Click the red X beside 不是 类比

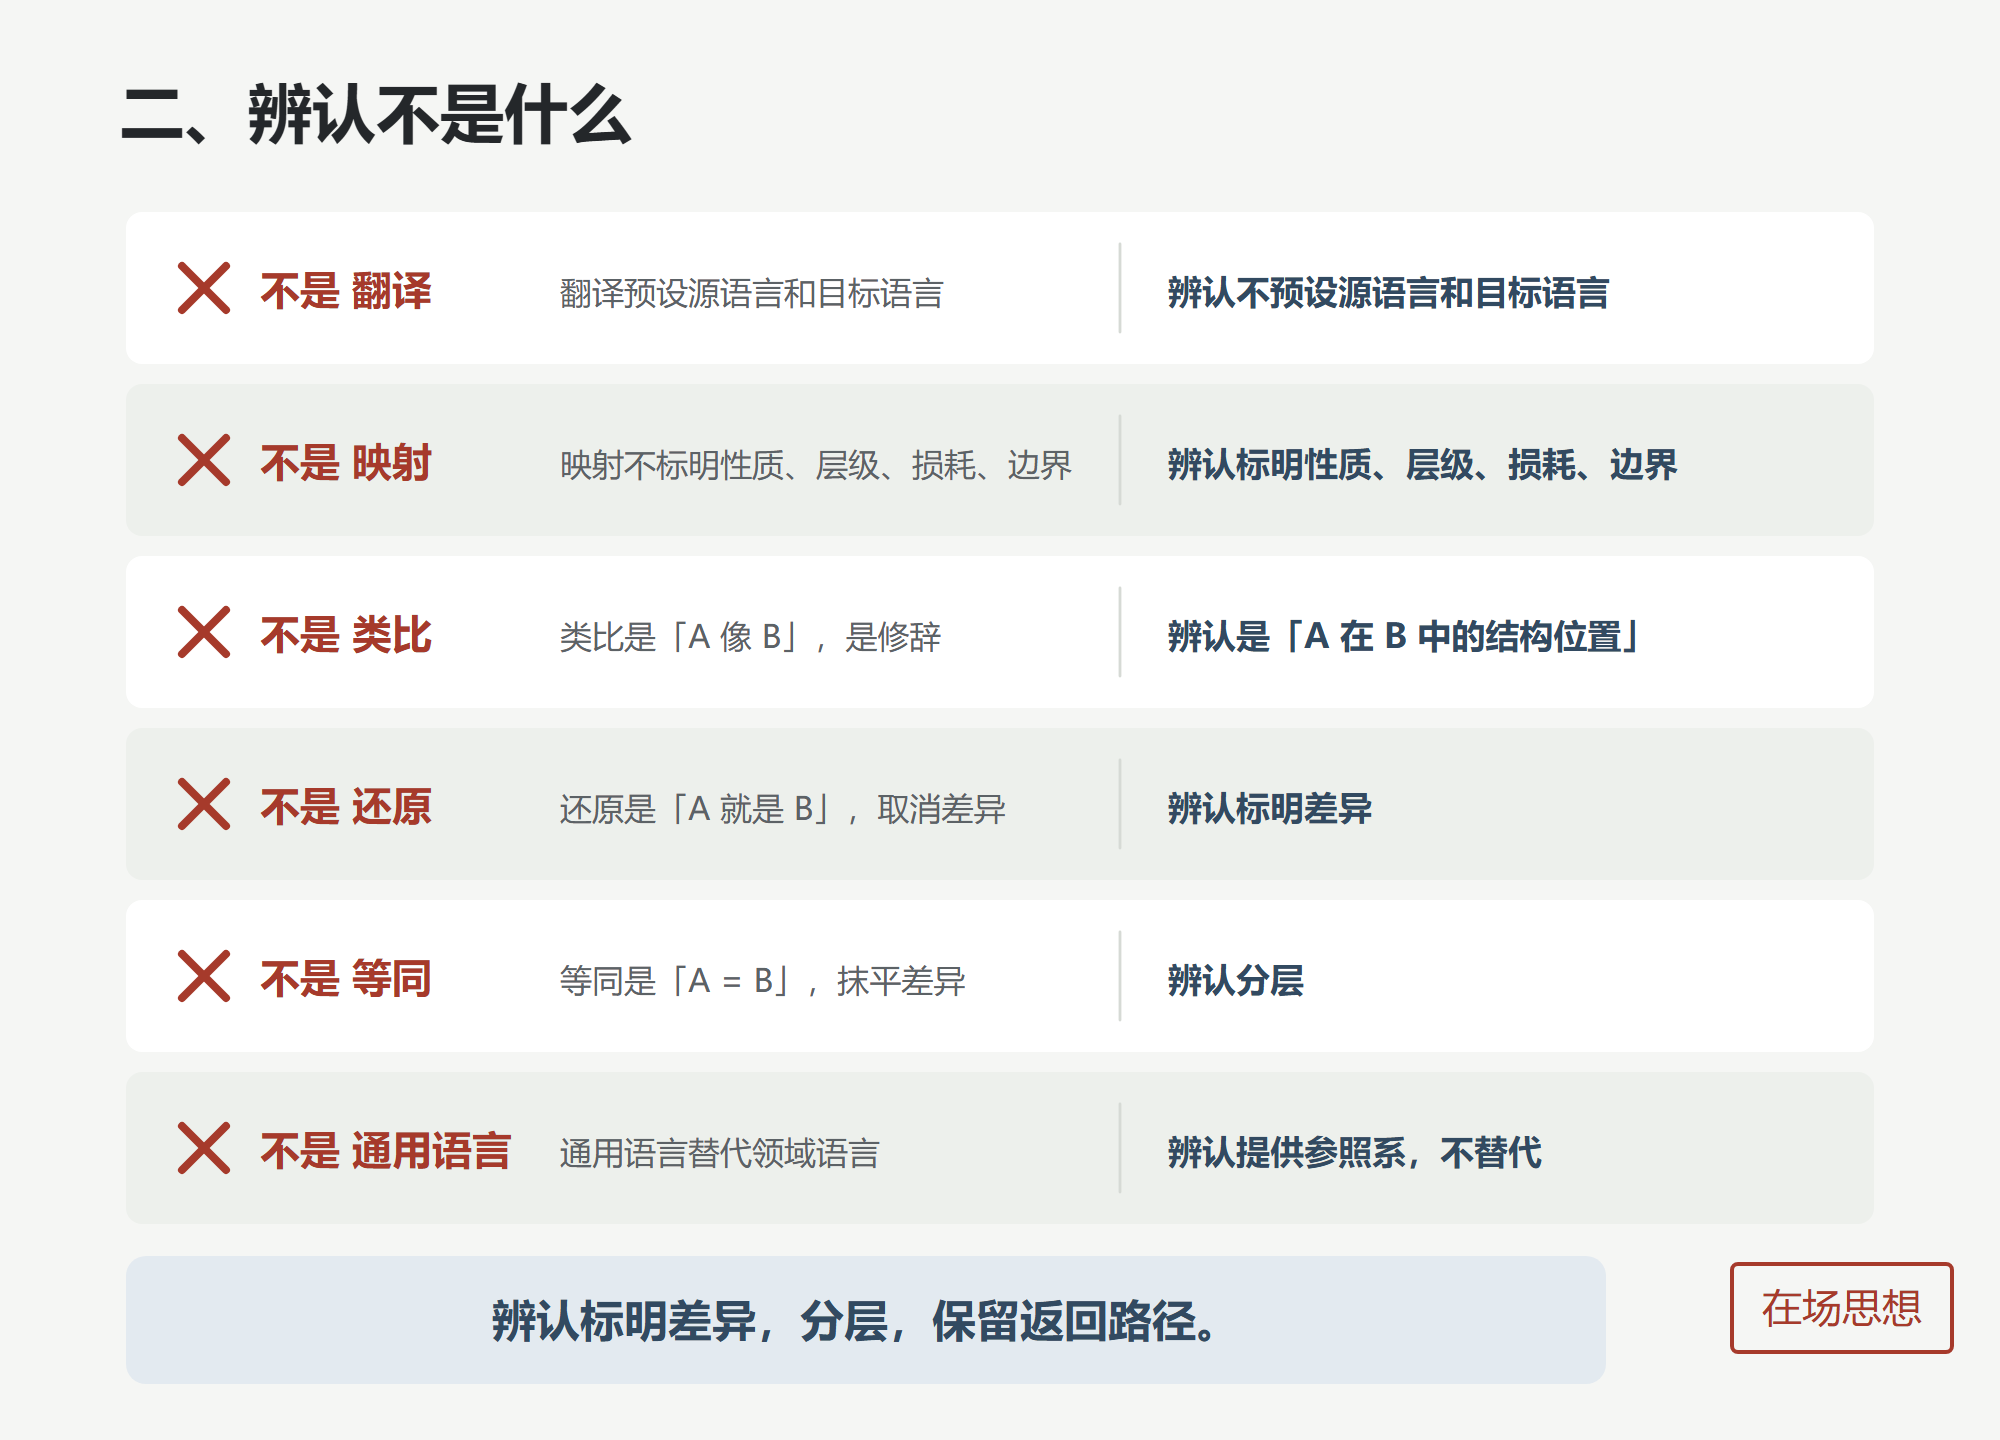click(204, 632)
